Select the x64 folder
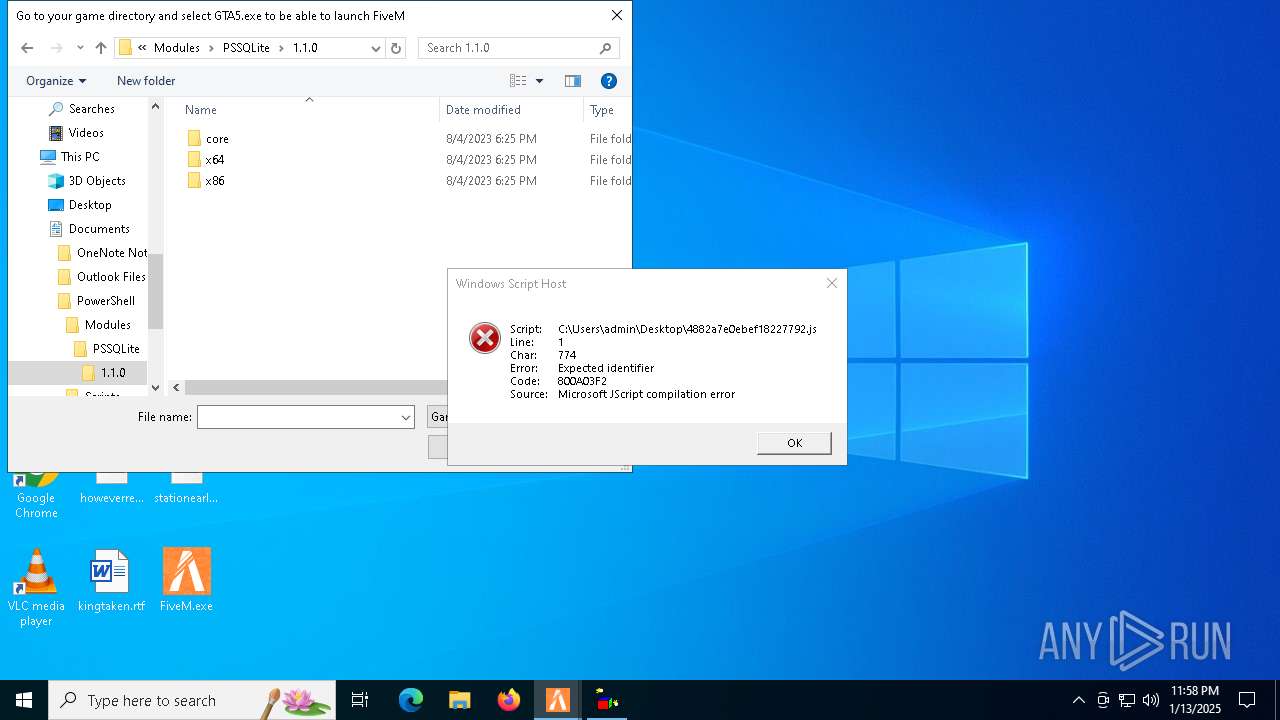 click(x=214, y=160)
